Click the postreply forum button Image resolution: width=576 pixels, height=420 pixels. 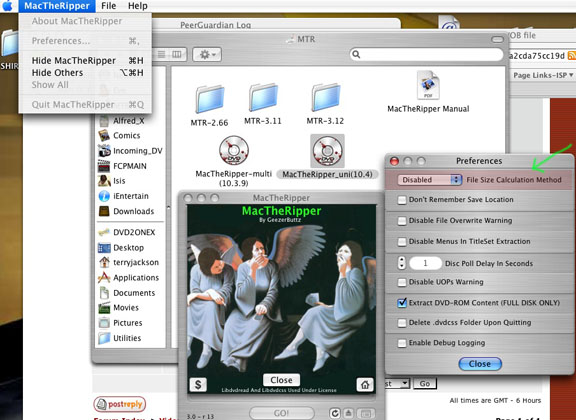click(x=120, y=404)
